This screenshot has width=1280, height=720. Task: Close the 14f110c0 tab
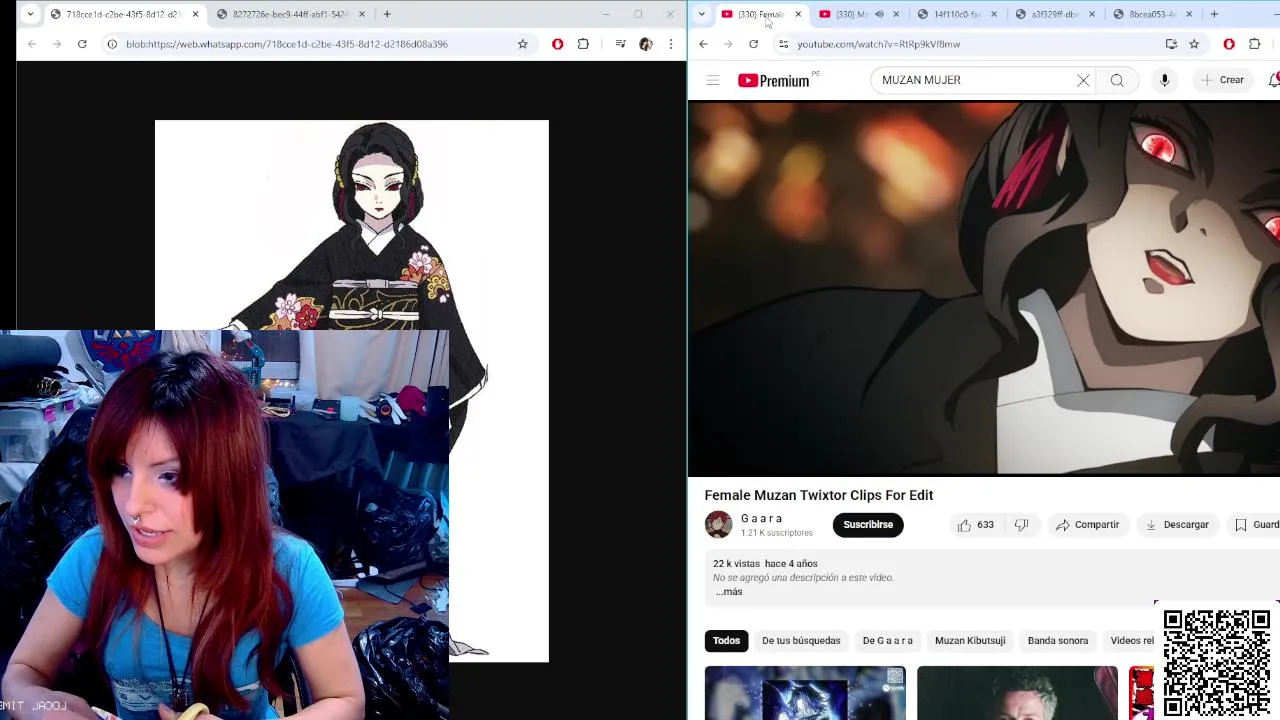pos(993,14)
